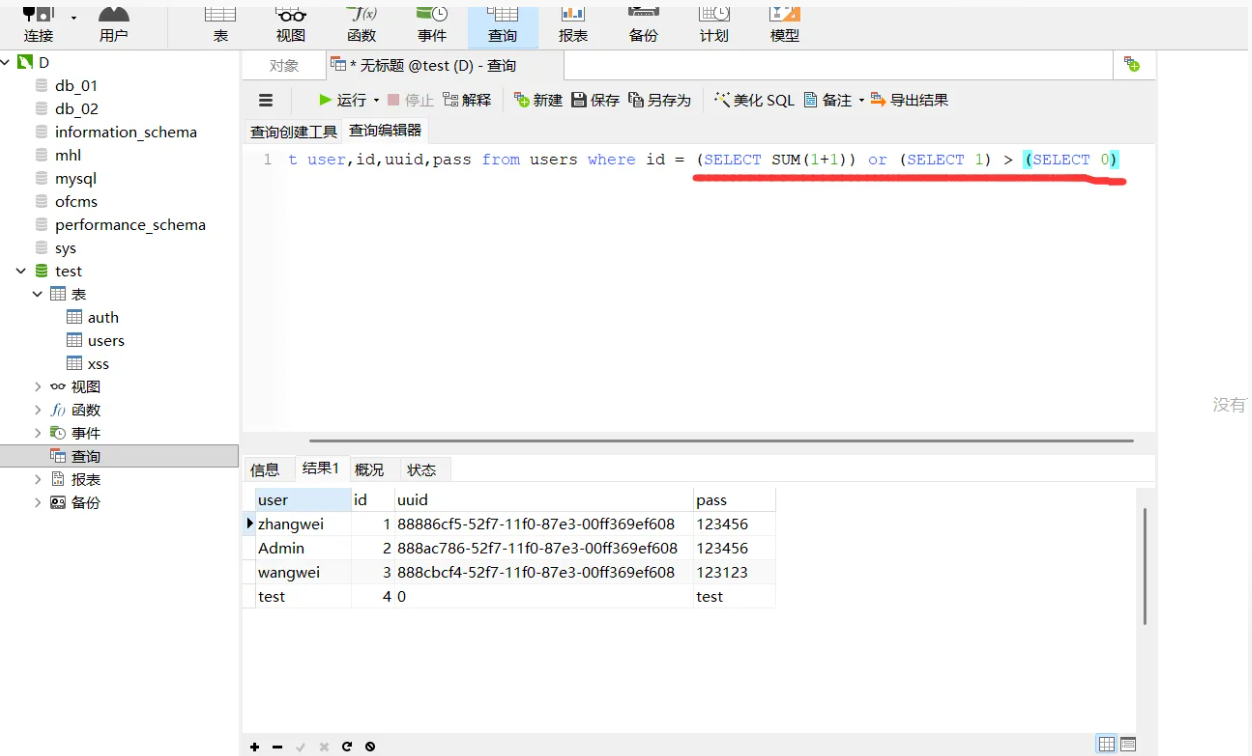This screenshot has width=1252, height=756.
Task: Switch to the 查询创建工具 tab
Action: click(293, 132)
